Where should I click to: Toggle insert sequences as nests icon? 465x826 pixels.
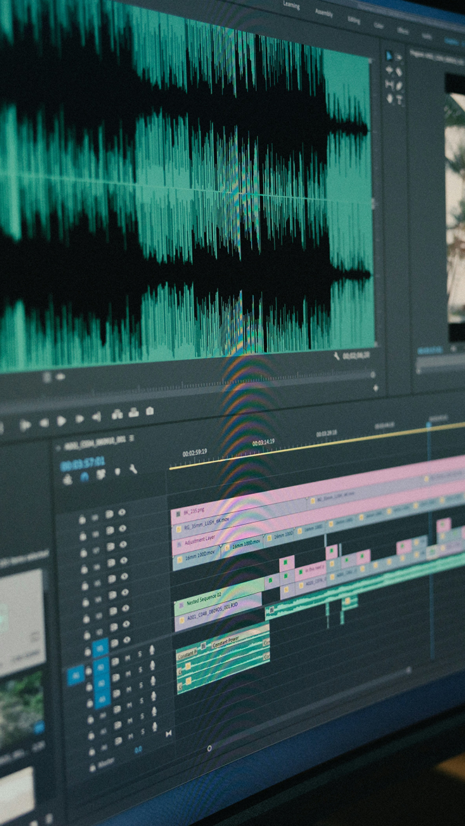(67, 479)
